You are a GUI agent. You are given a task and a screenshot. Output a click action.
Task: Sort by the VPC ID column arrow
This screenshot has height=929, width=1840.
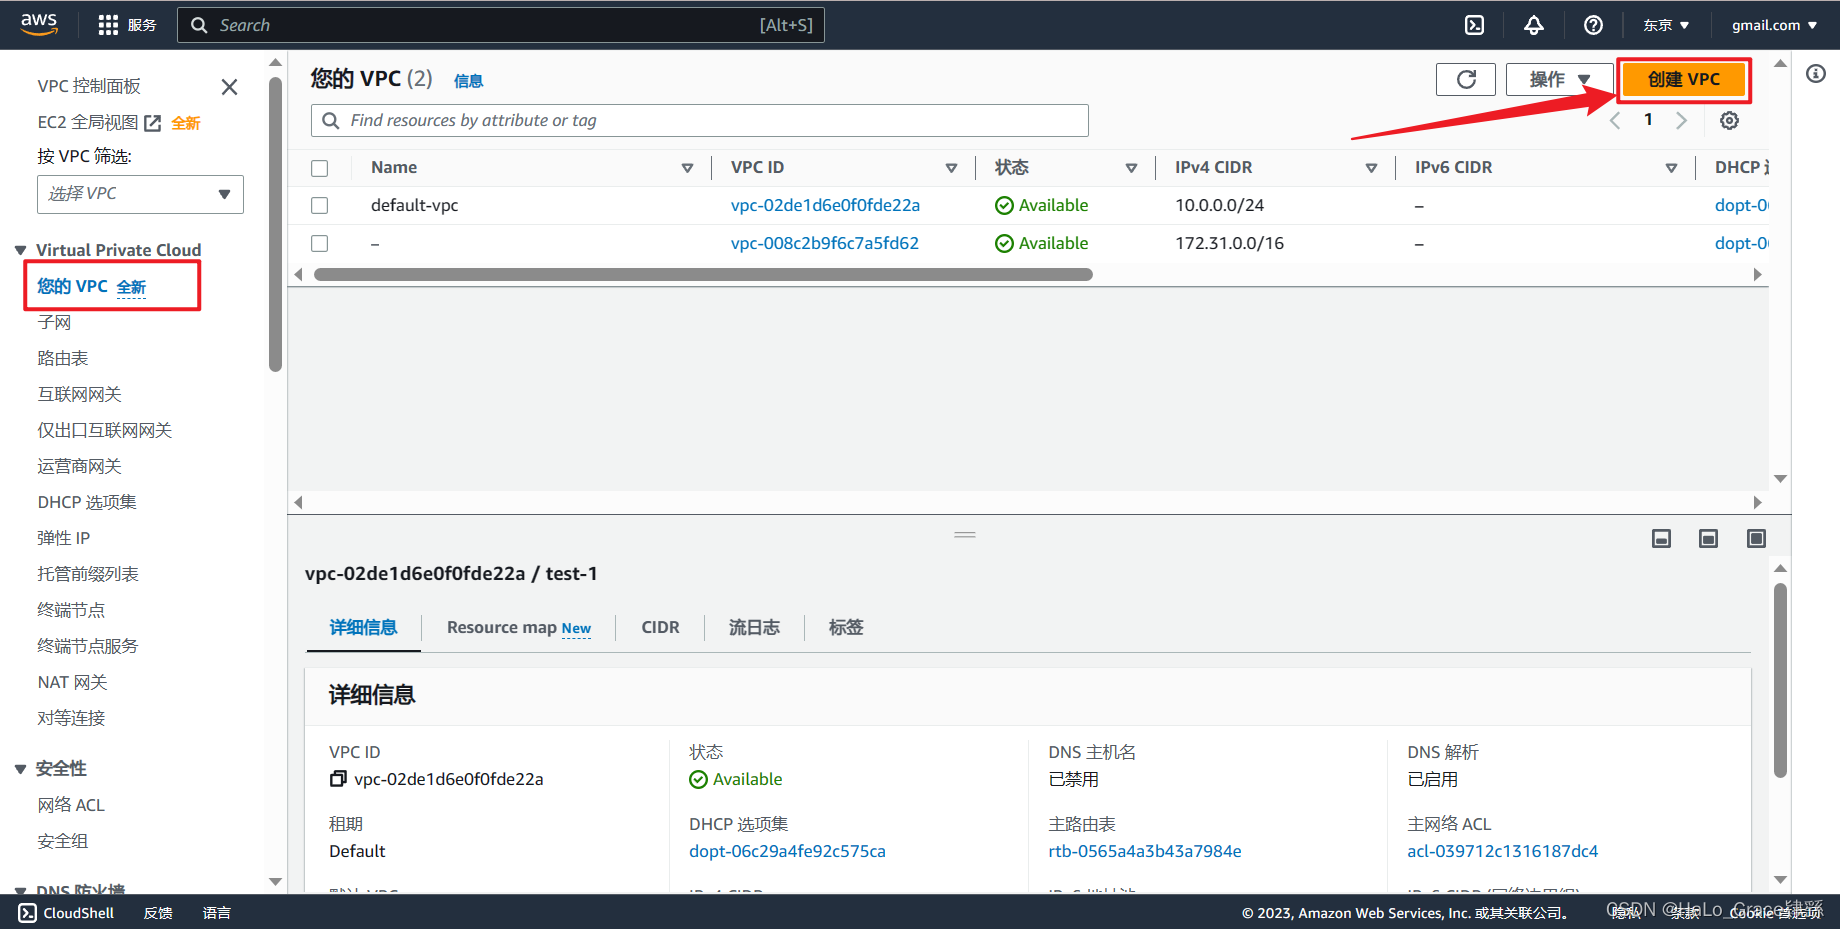click(951, 168)
